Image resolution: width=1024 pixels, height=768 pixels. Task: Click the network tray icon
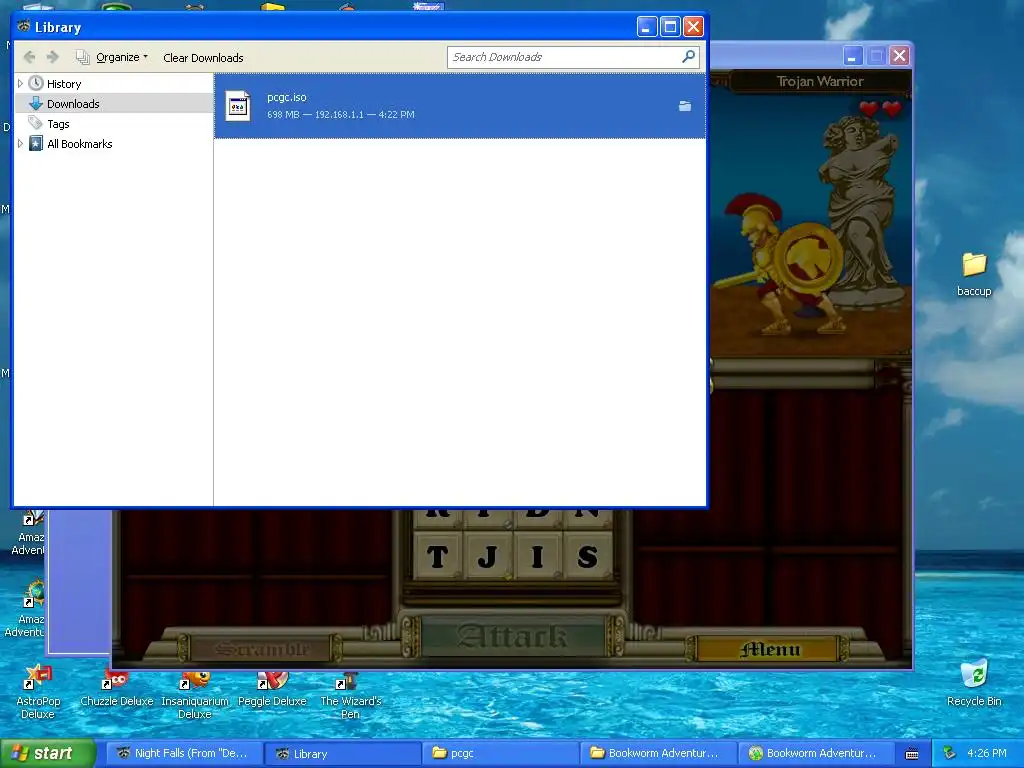[x=950, y=753]
